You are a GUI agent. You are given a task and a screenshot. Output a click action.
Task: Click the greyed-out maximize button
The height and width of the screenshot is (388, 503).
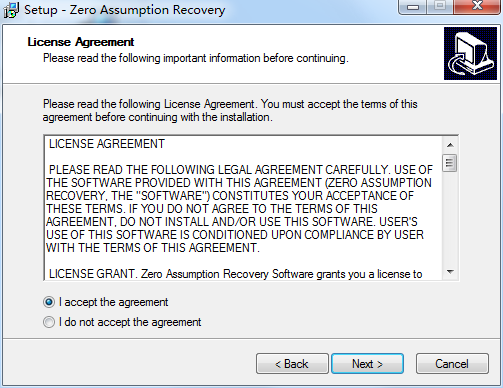(440, 7)
